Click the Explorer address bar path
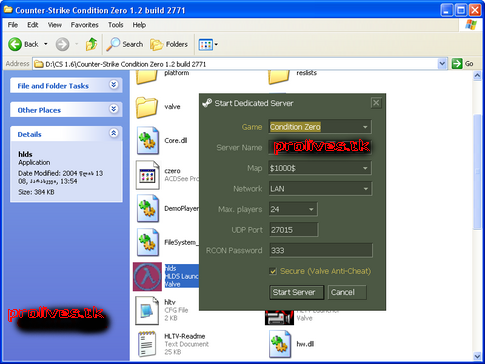Image resolution: width=485 pixels, height=364 pixels. (x=235, y=64)
